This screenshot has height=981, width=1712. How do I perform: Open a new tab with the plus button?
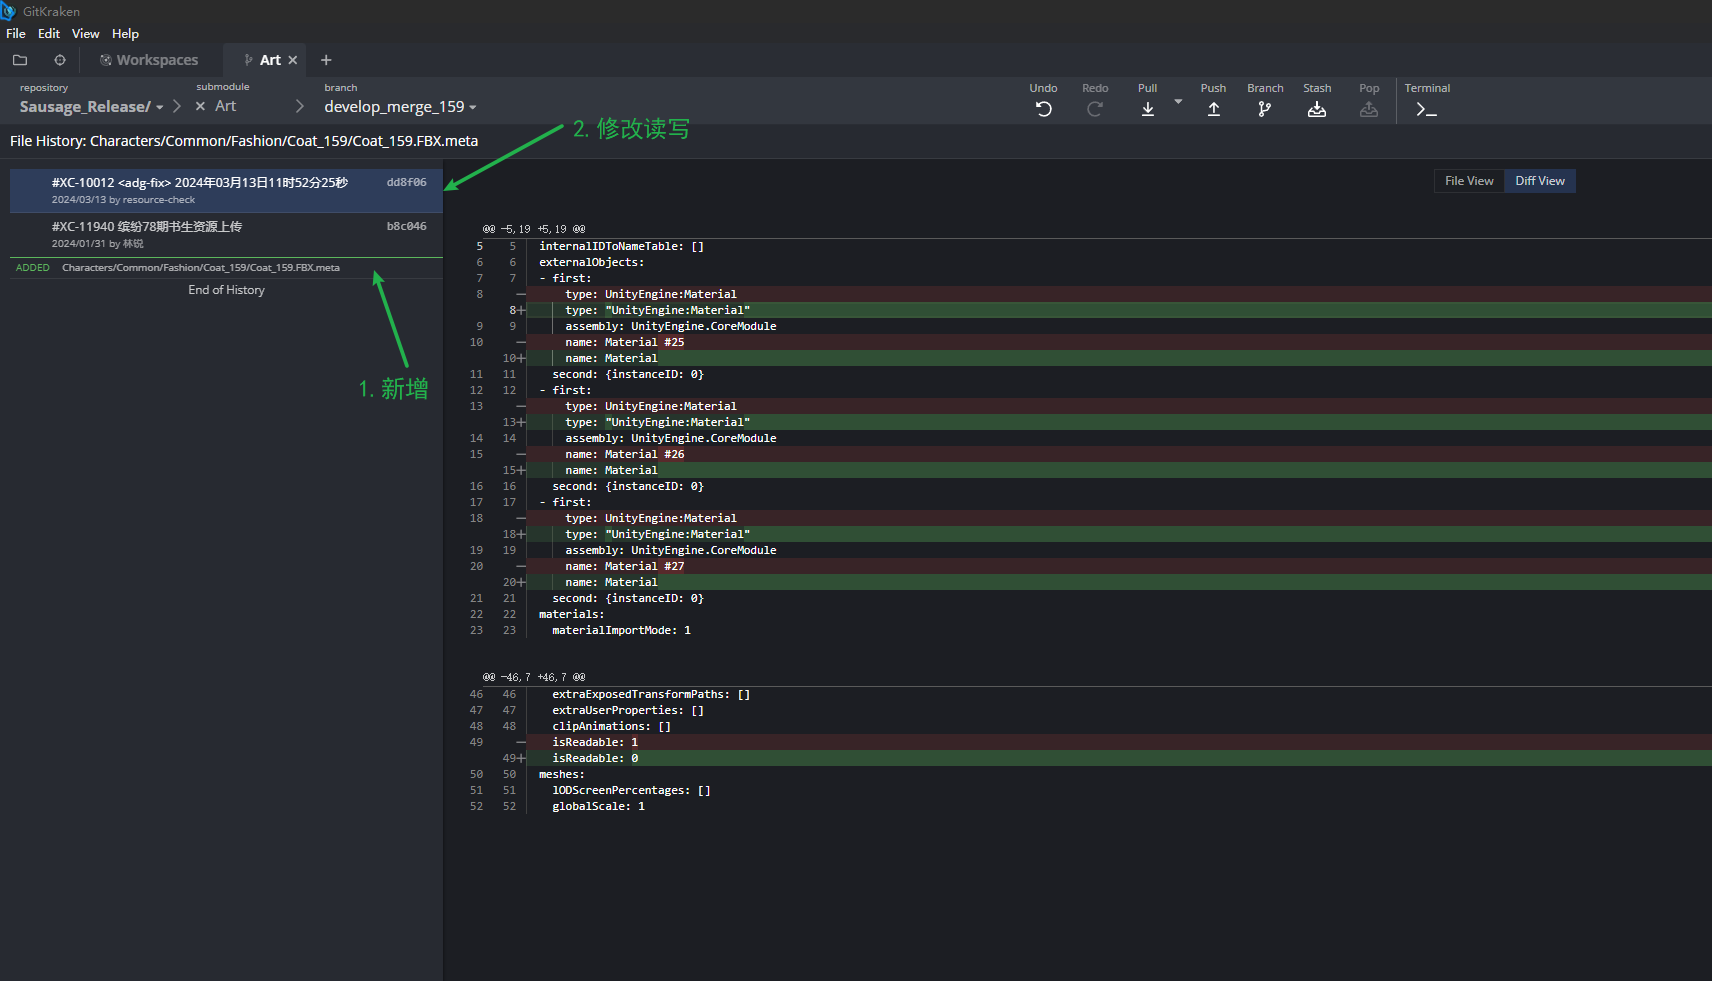coord(326,60)
